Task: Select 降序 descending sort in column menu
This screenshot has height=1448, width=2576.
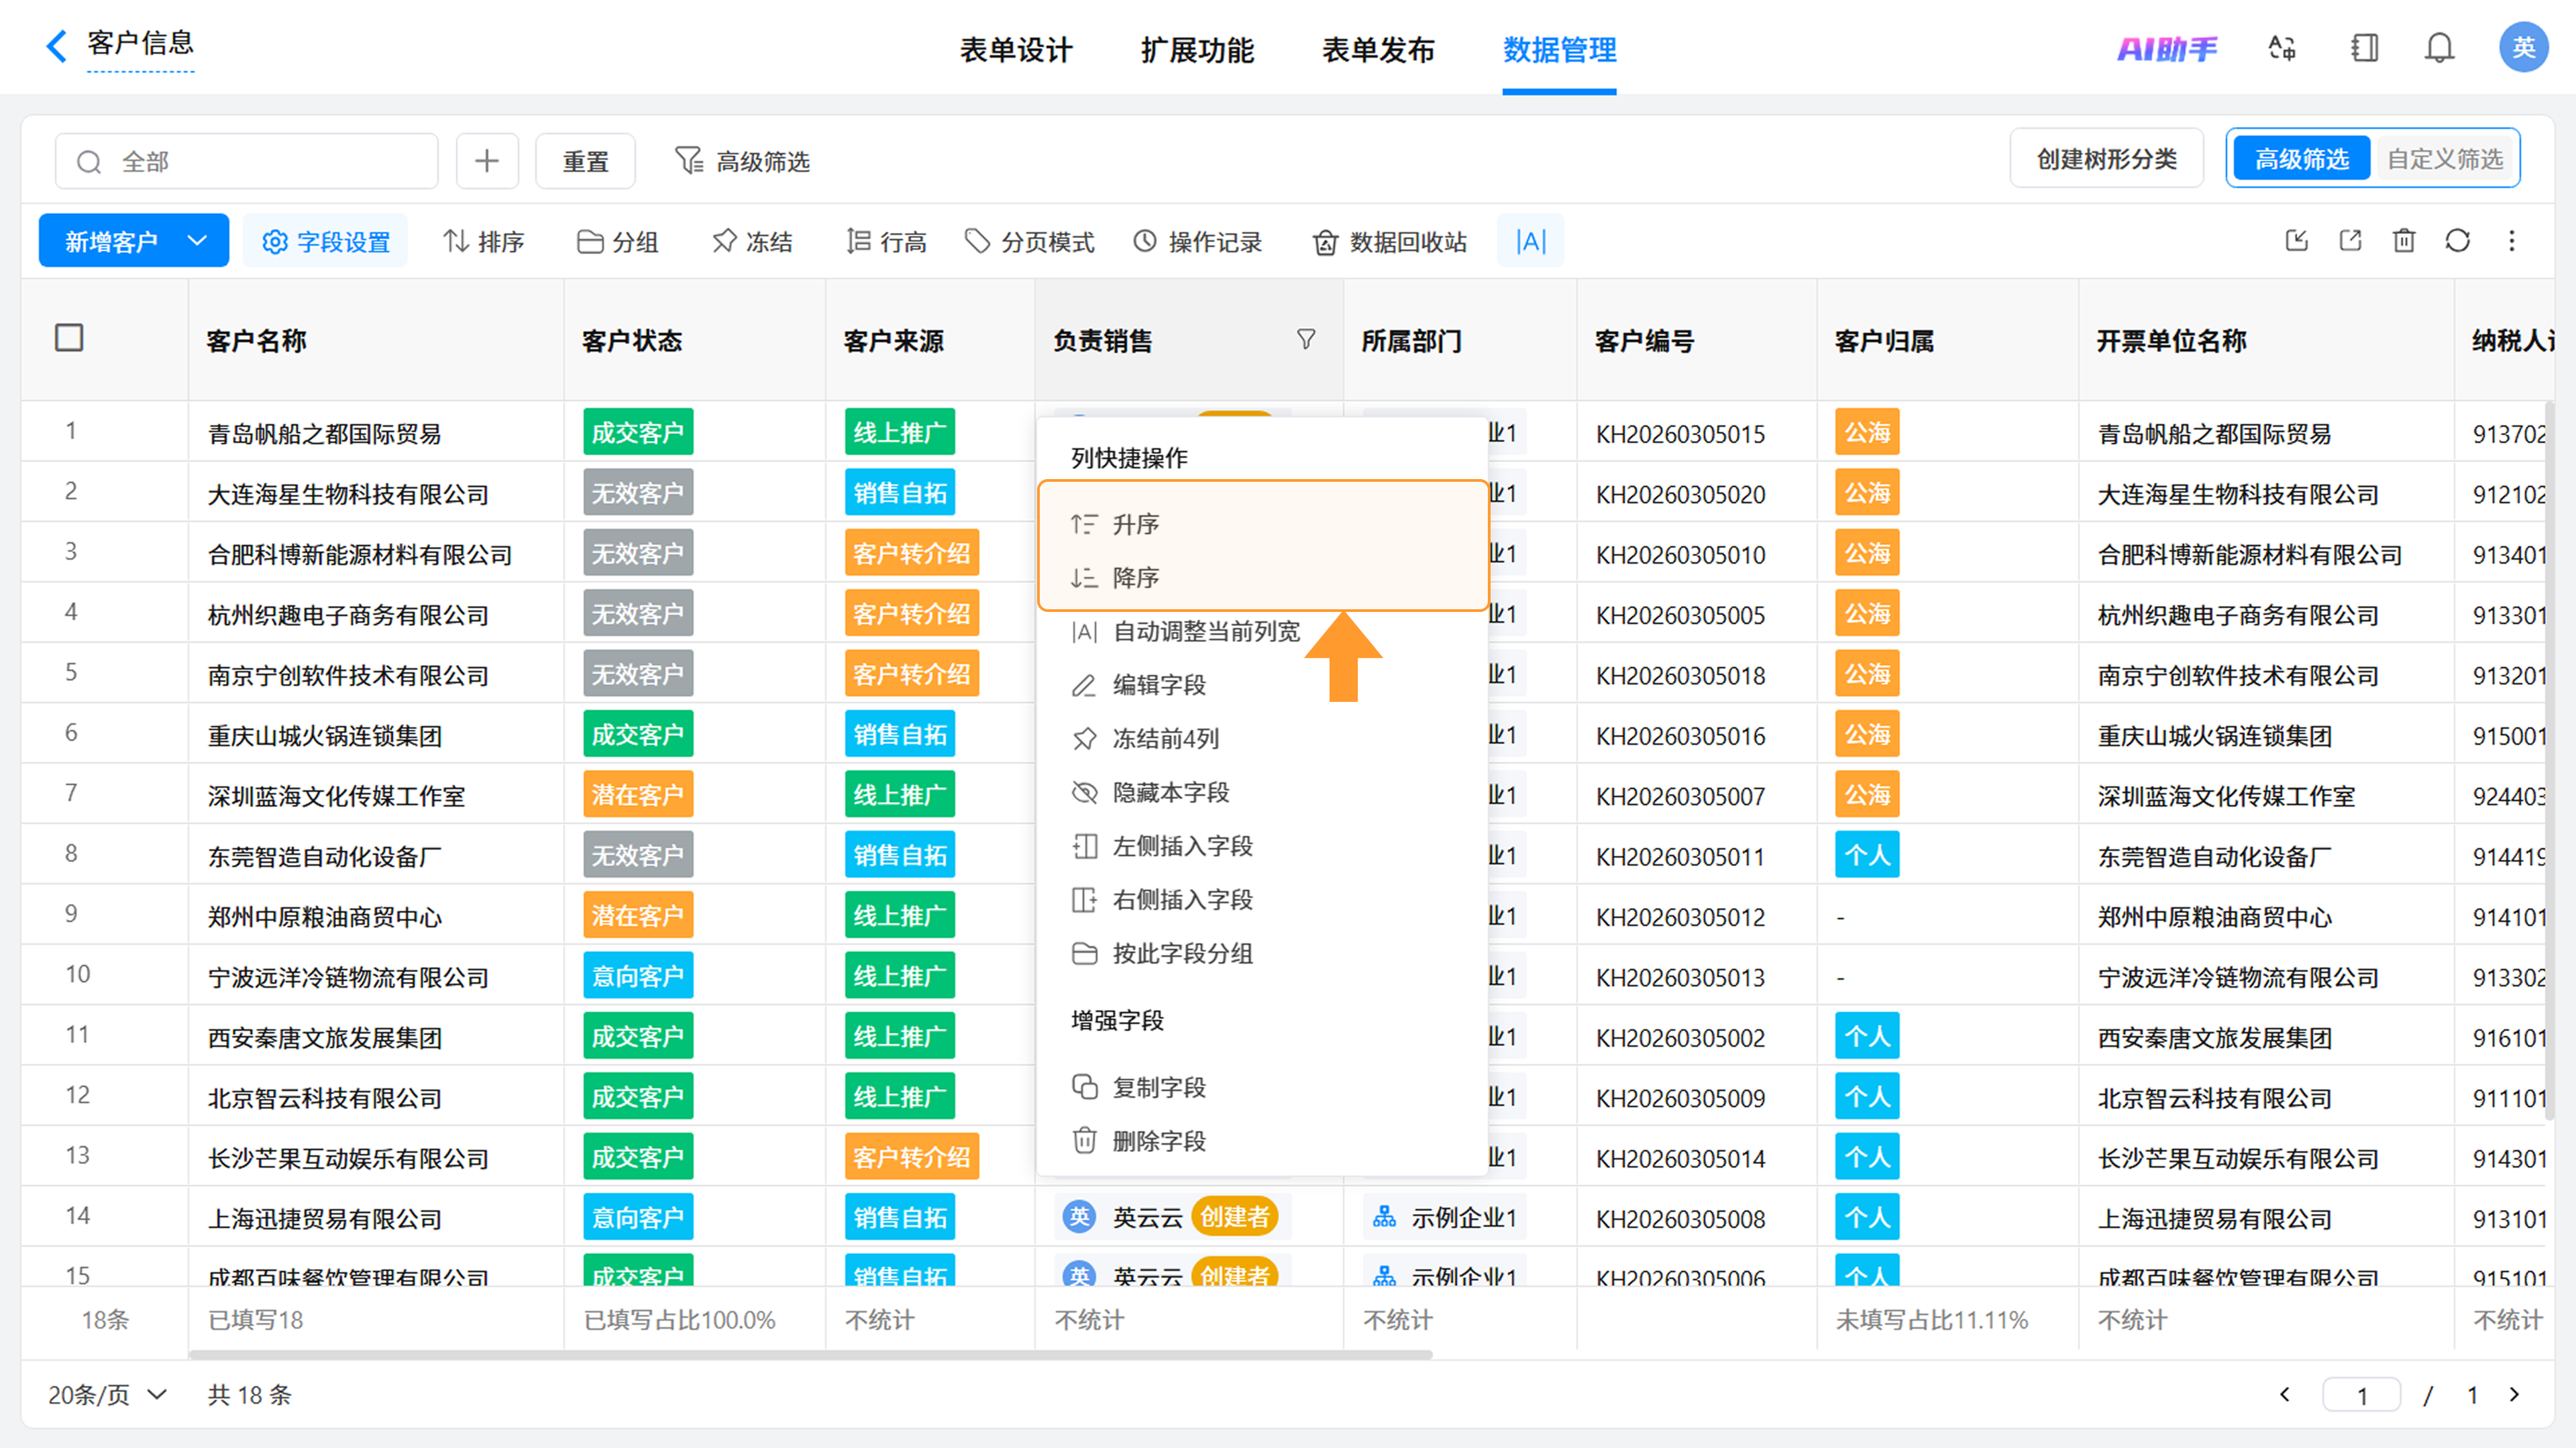Action: (1263, 578)
